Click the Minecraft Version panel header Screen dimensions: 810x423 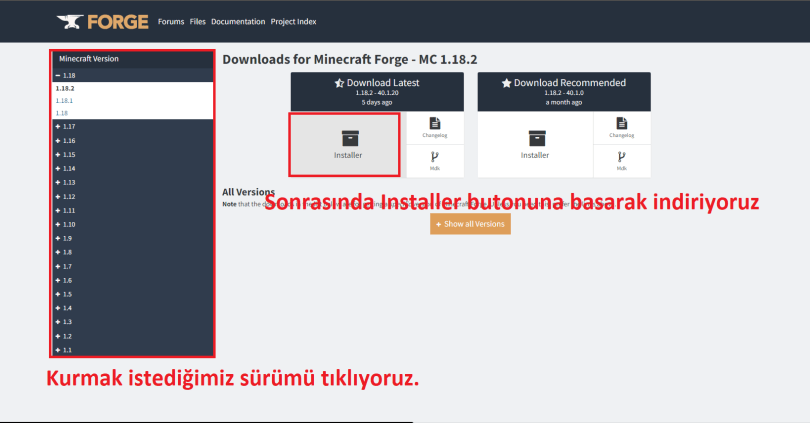pyautogui.click(x=133, y=59)
